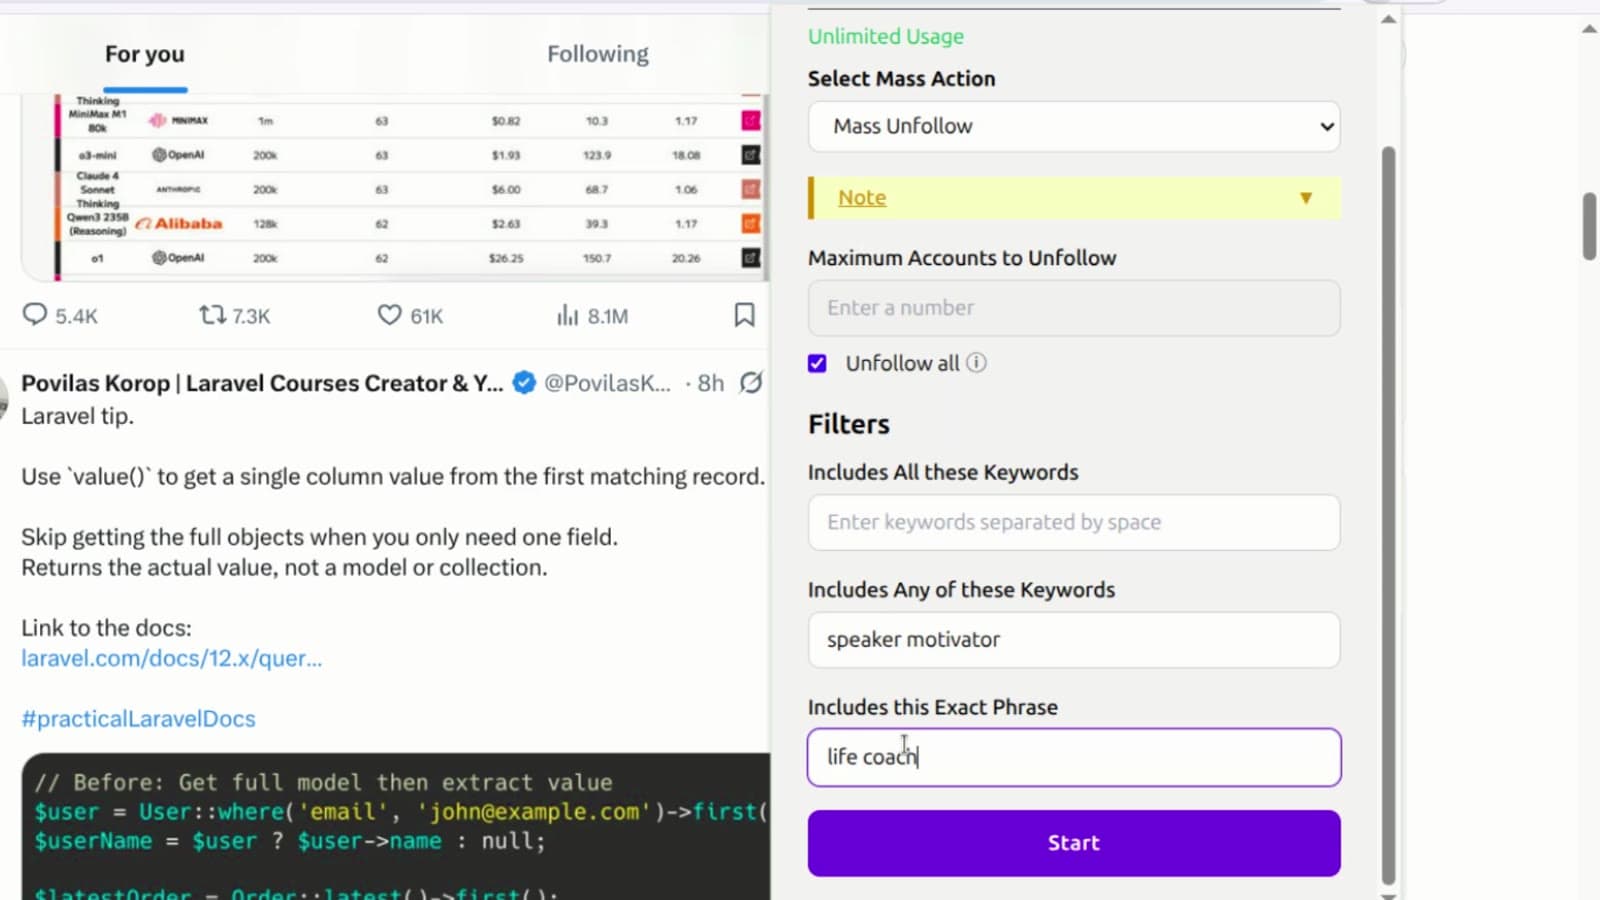Click the panel scrollbar up arrow
This screenshot has height=900, width=1600.
1388,19
